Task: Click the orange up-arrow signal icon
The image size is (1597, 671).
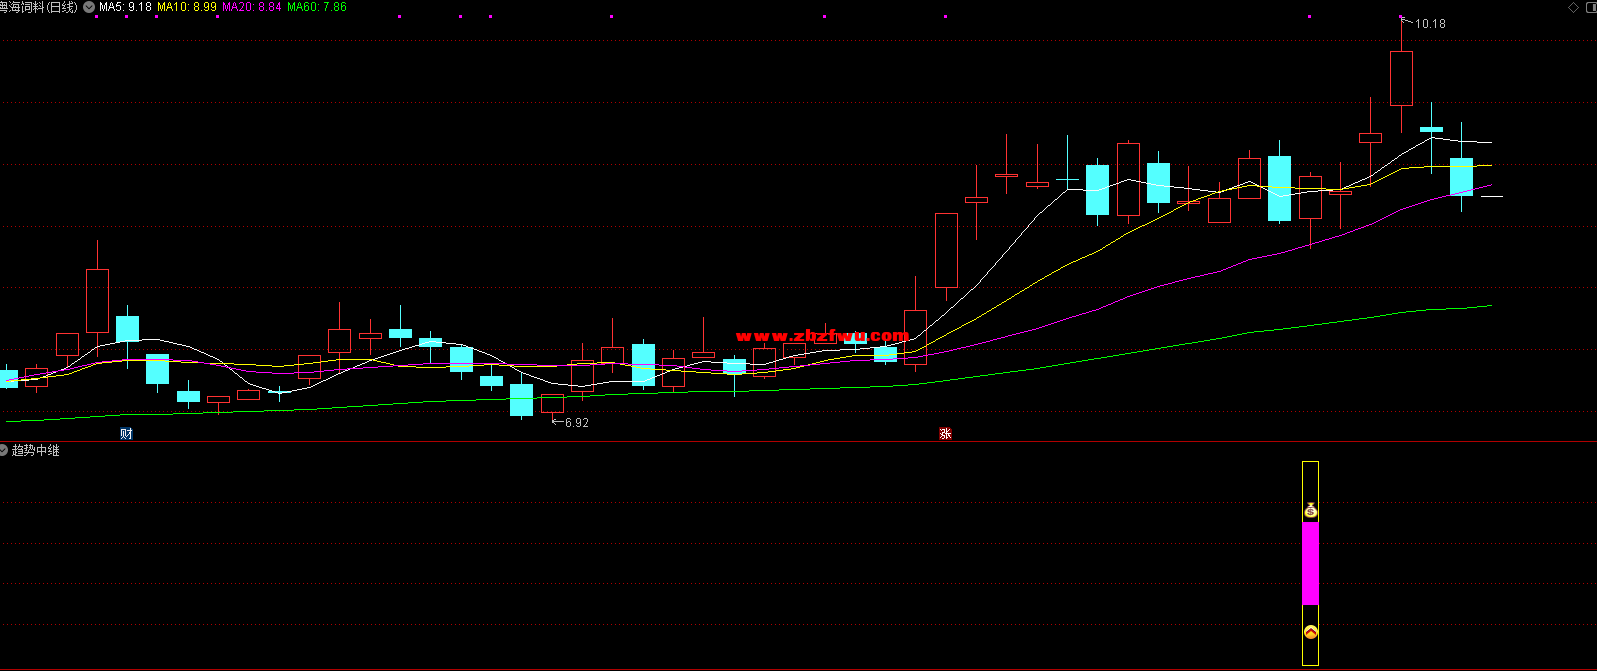Action: click(1310, 632)
